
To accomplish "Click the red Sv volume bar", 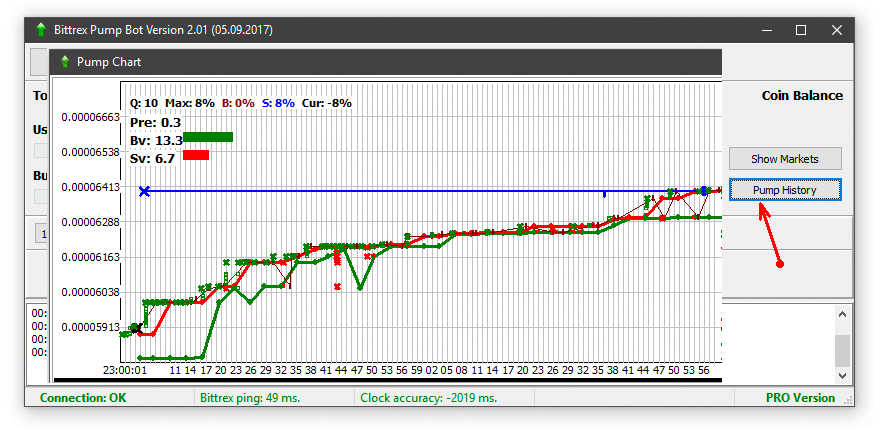I will [x=196, y=155].
